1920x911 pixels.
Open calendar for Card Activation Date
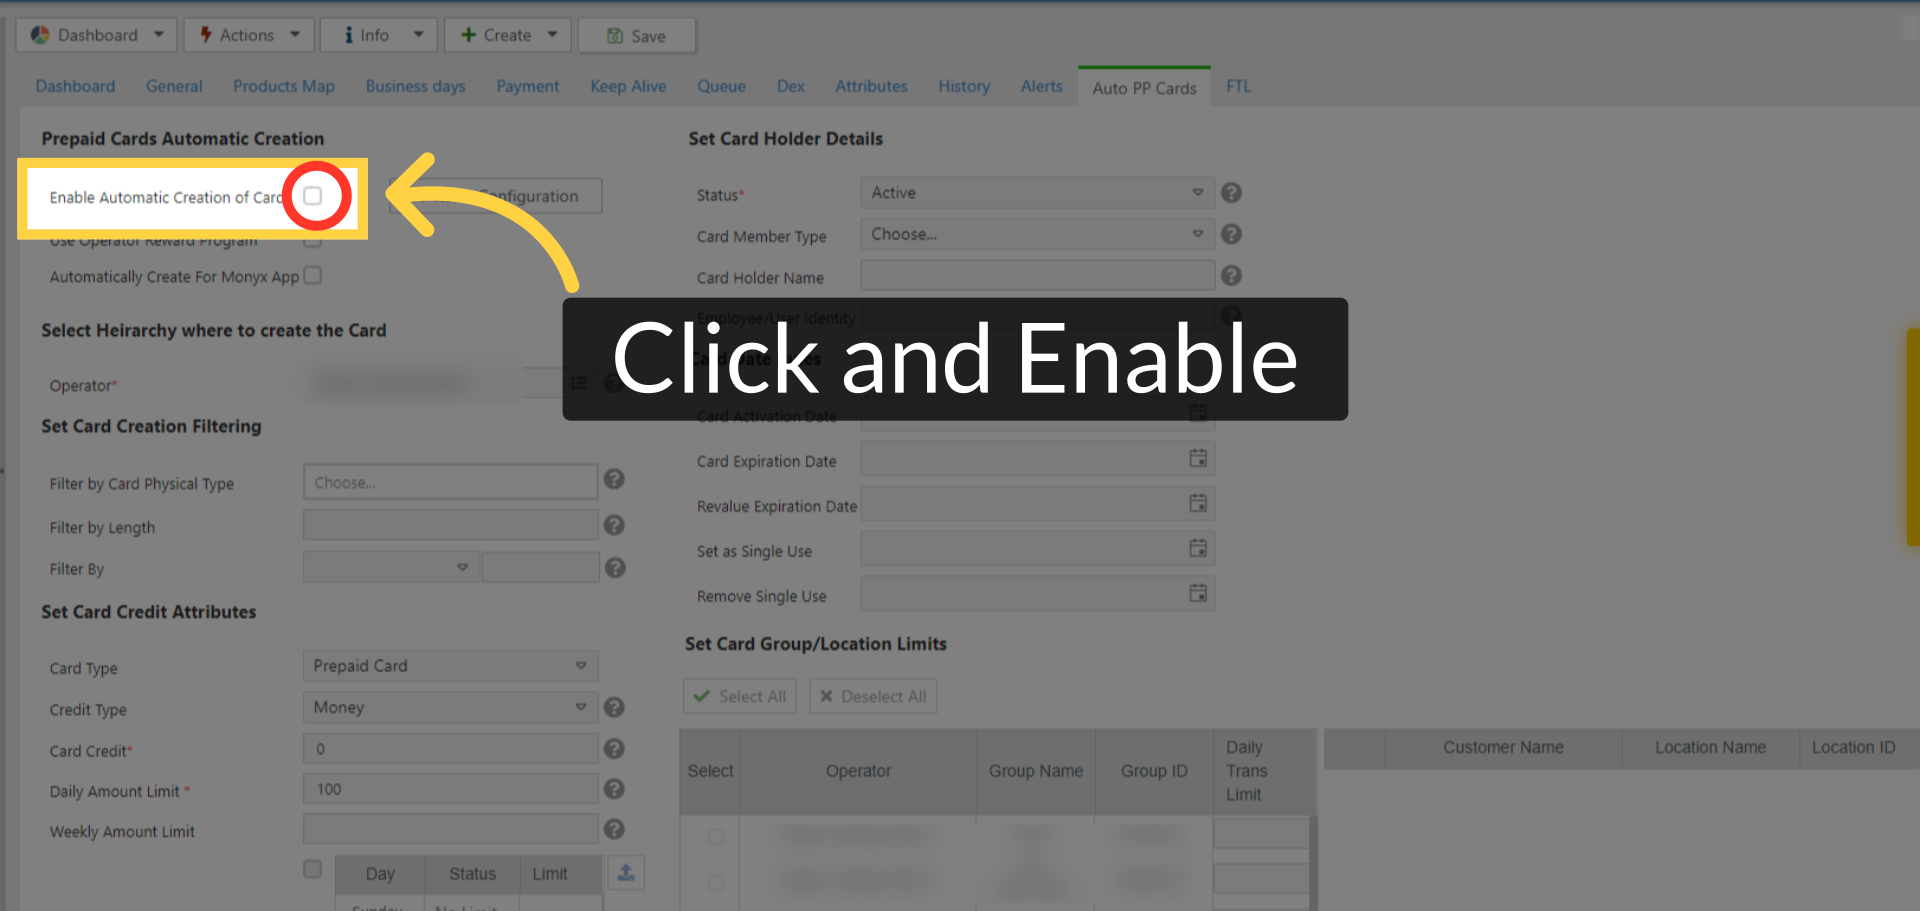1198,413
